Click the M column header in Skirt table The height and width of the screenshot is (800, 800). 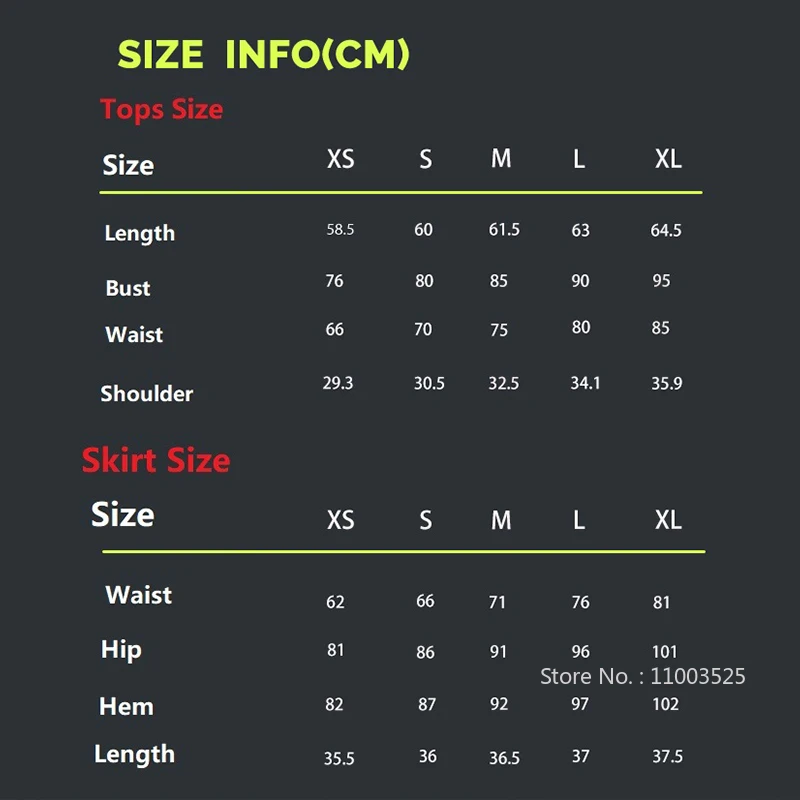coord(501,520)
